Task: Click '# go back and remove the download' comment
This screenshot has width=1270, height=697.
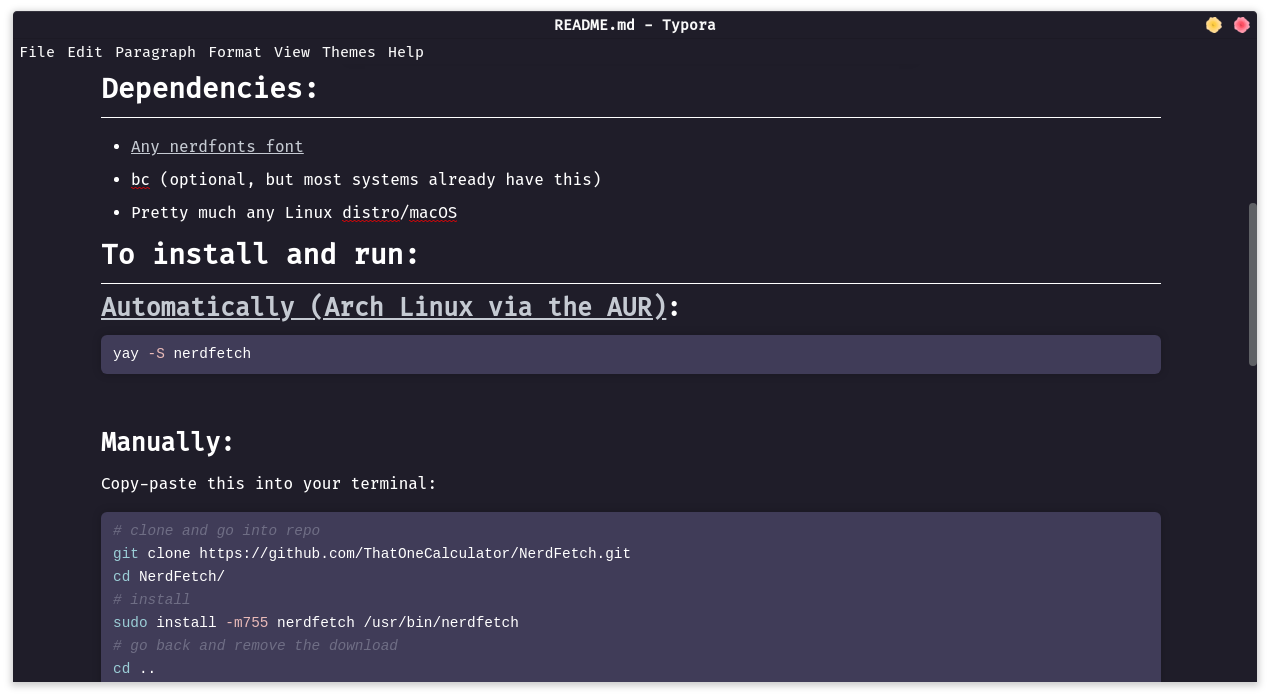Action: coord(255,646)
